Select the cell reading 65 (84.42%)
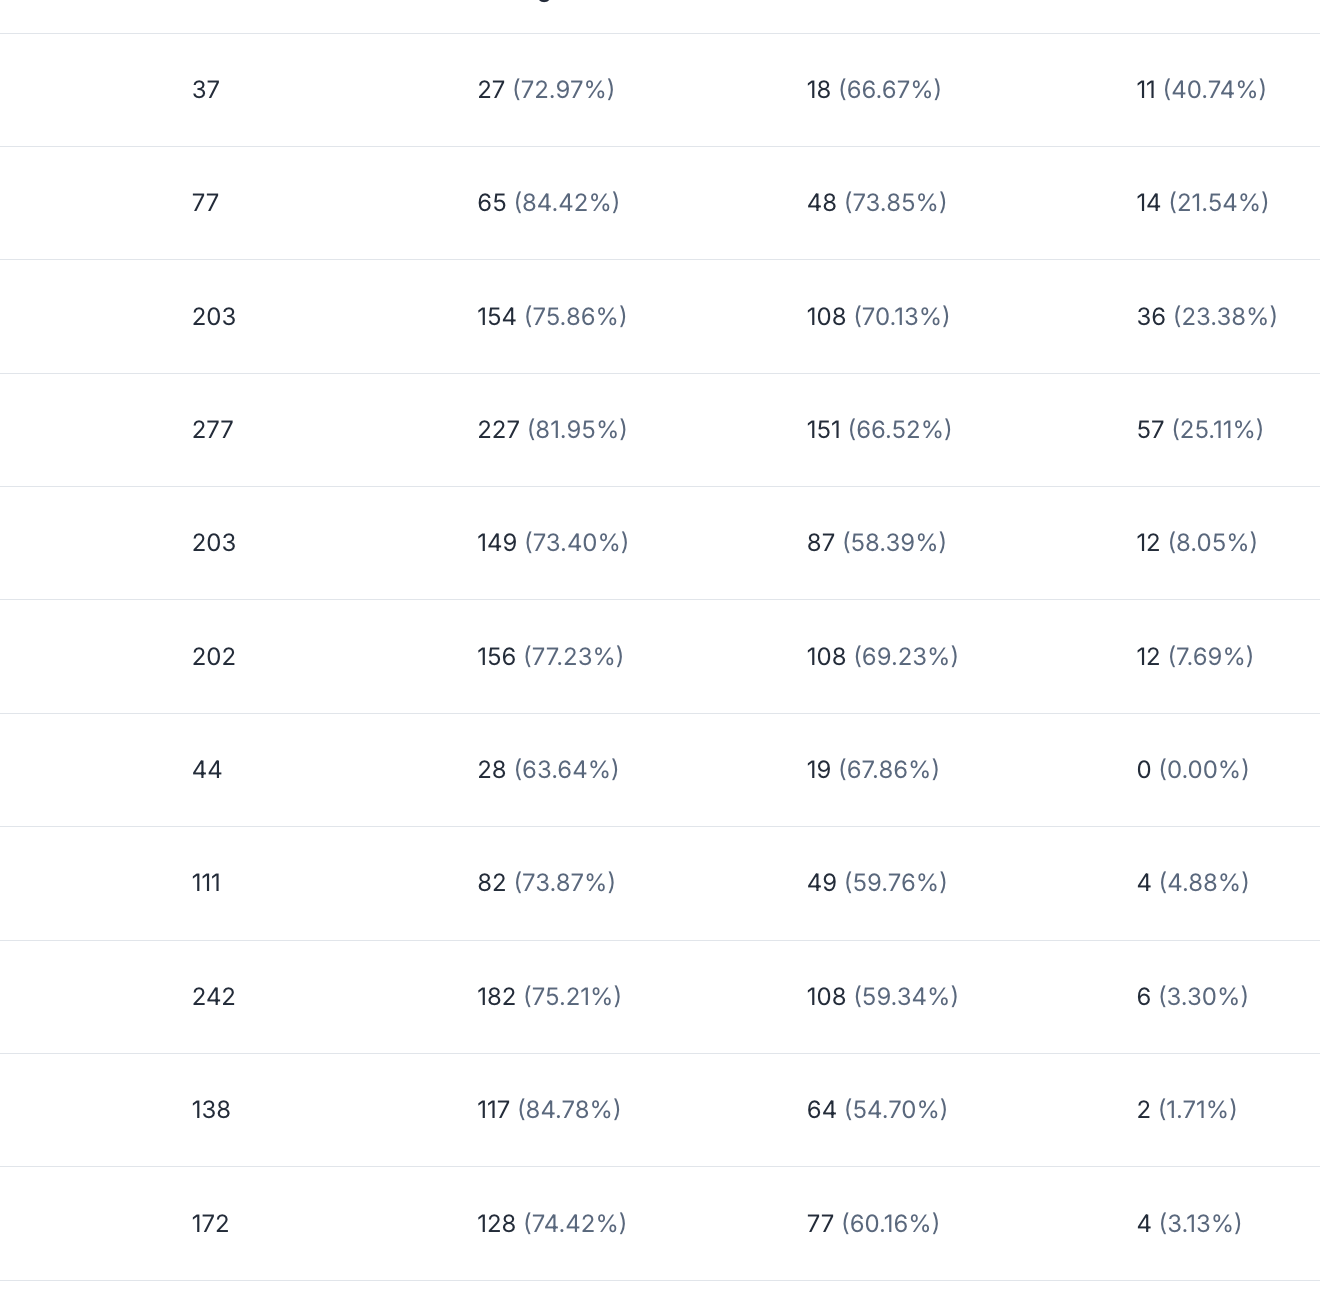 pos(548,203)
